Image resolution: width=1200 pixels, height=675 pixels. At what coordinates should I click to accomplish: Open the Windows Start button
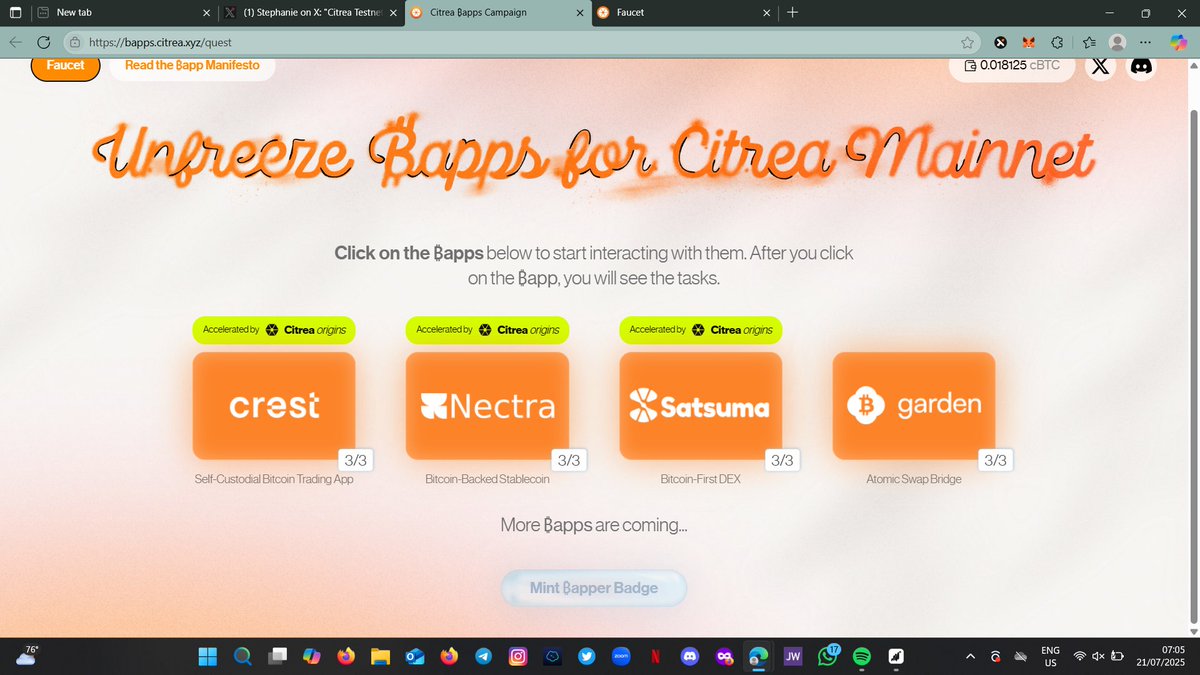pos(207,656)
